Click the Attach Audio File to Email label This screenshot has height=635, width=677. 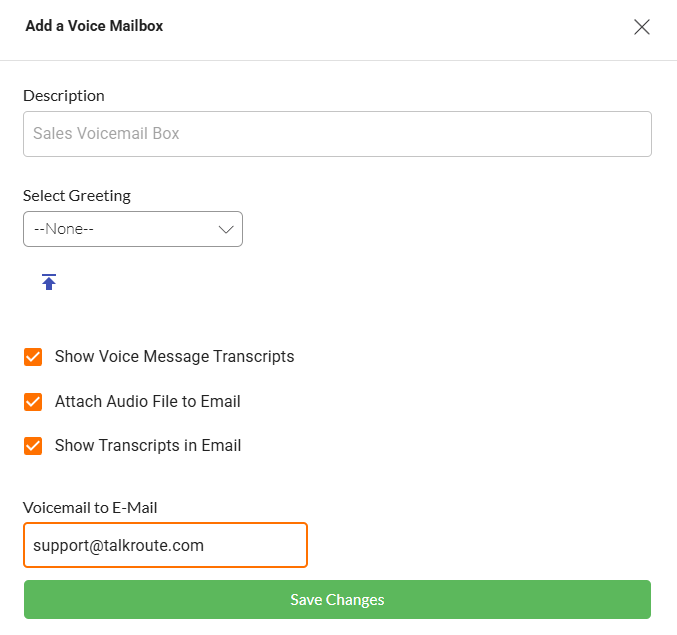point(147,402)
